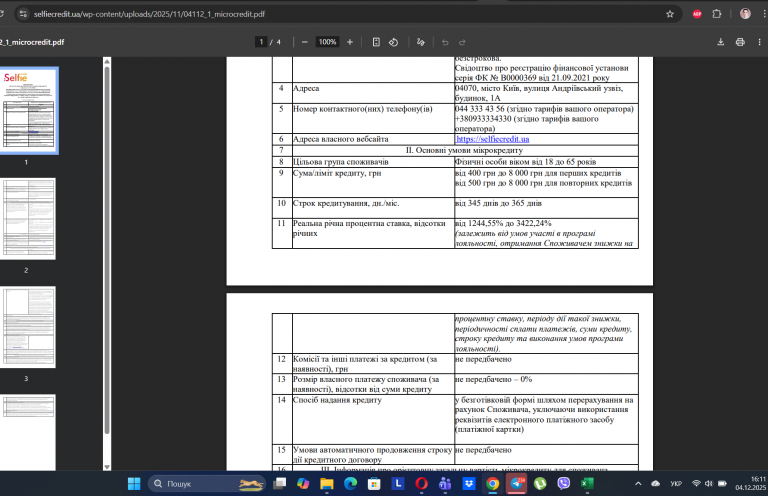Open the PDF draw annotation tool

tap(420, 42)
